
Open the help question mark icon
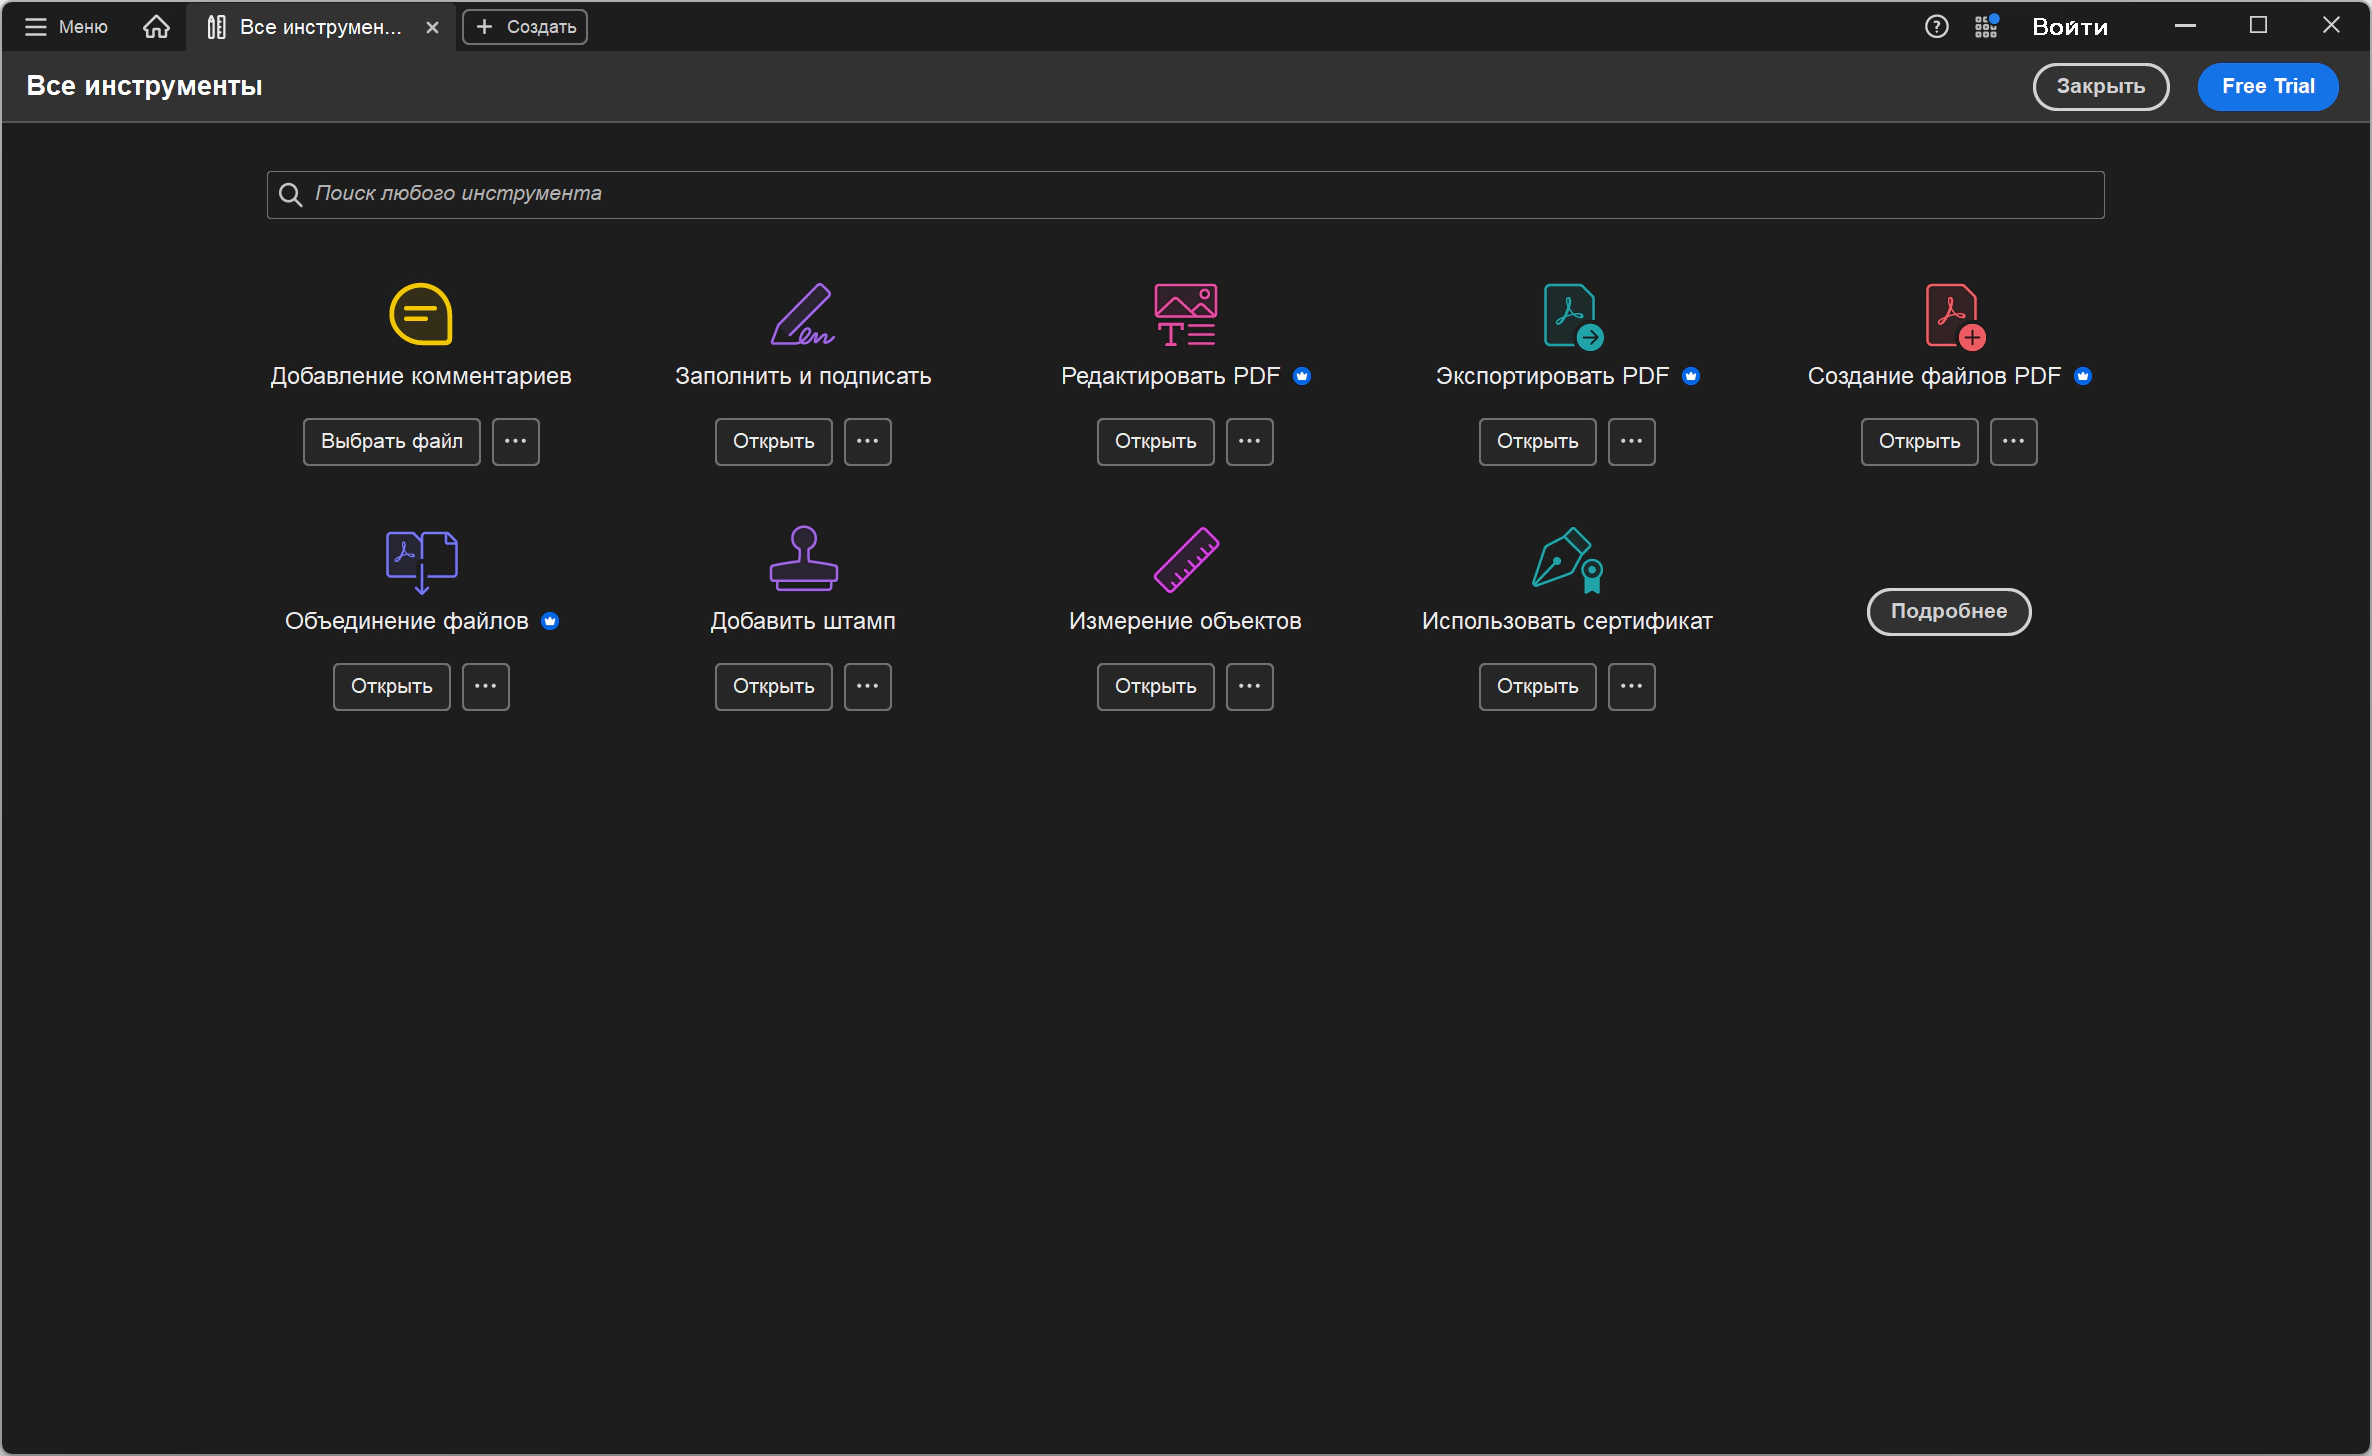(x=1936, y=27)
